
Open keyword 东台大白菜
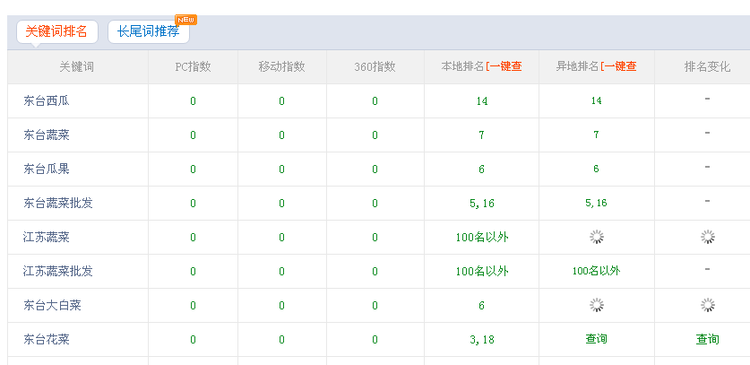coord(52,305)
